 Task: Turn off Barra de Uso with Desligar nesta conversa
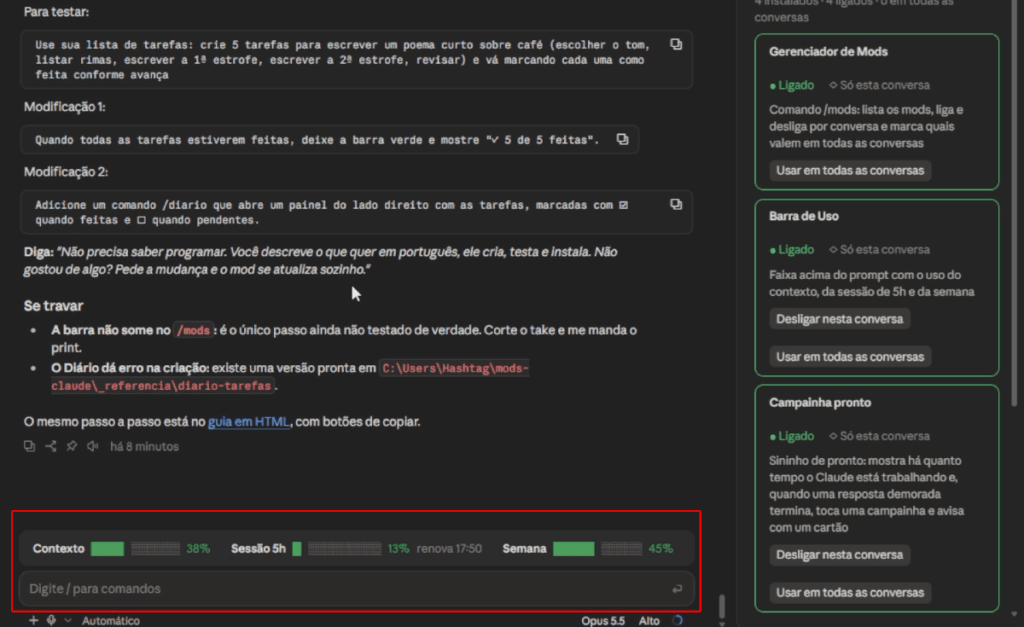tap(839, 319)
